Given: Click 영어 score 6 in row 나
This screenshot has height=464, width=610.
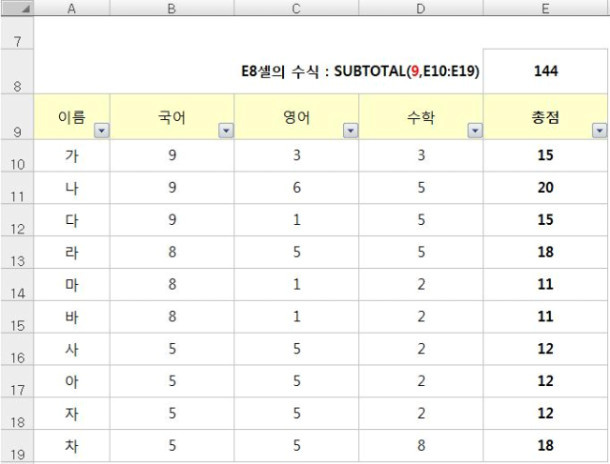Looking at the screenshot, I should (x=296, y=188).
